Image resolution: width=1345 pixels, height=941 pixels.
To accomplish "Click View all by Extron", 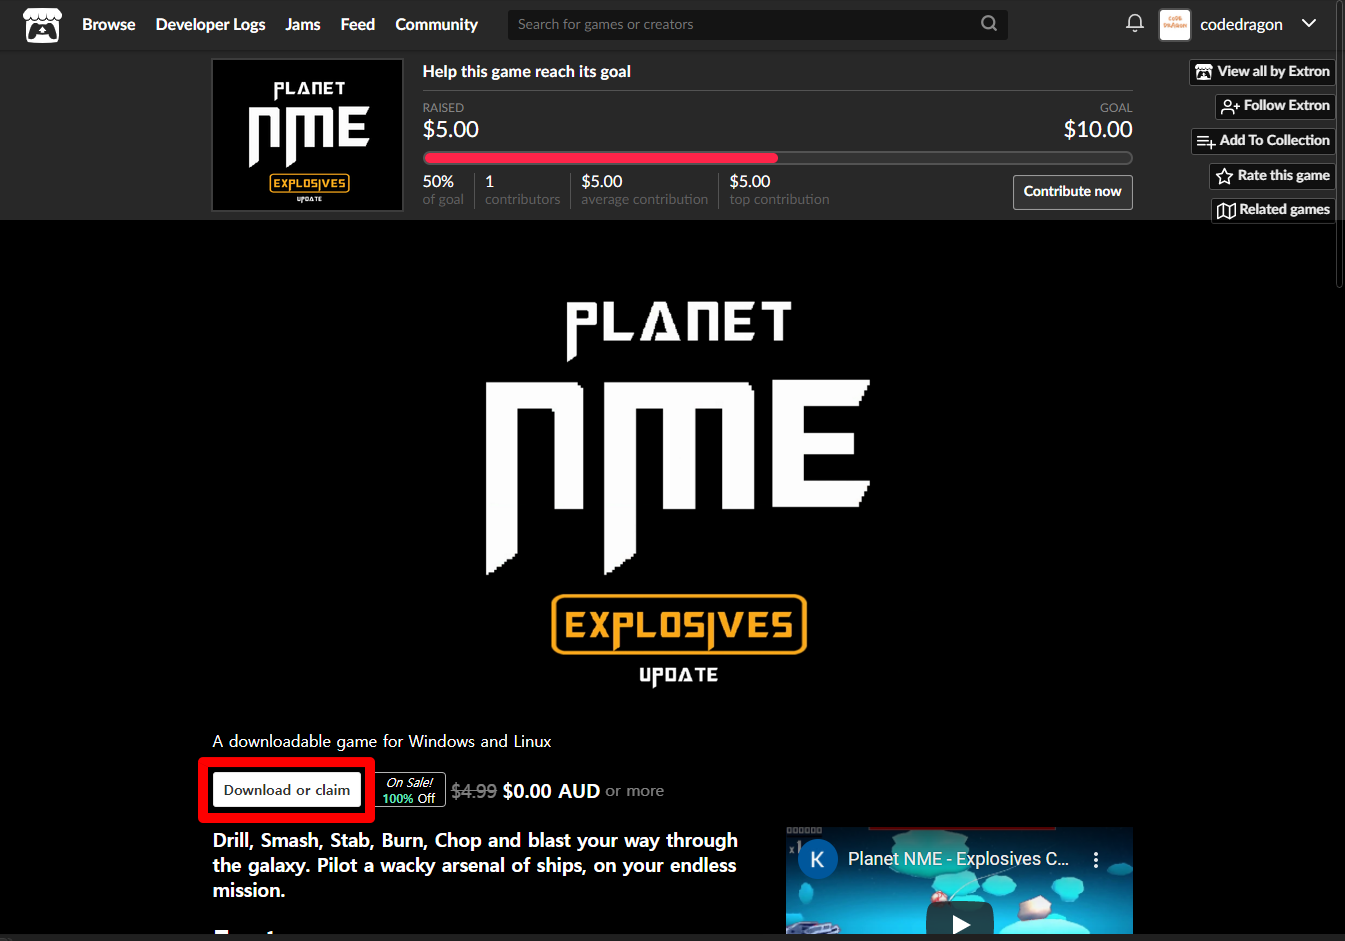I will (1262, 72).
